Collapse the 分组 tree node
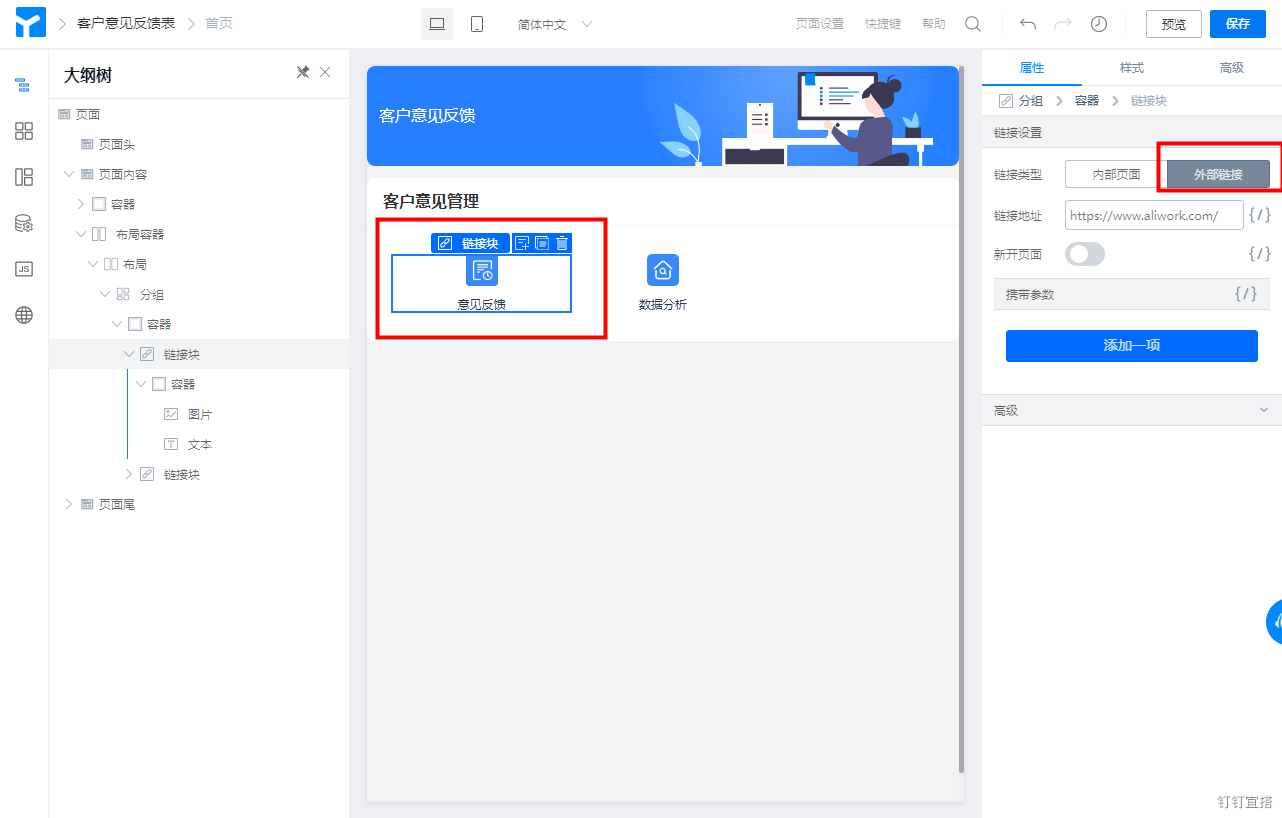The width and height of the screenshot is (1282, 818). 105,294
